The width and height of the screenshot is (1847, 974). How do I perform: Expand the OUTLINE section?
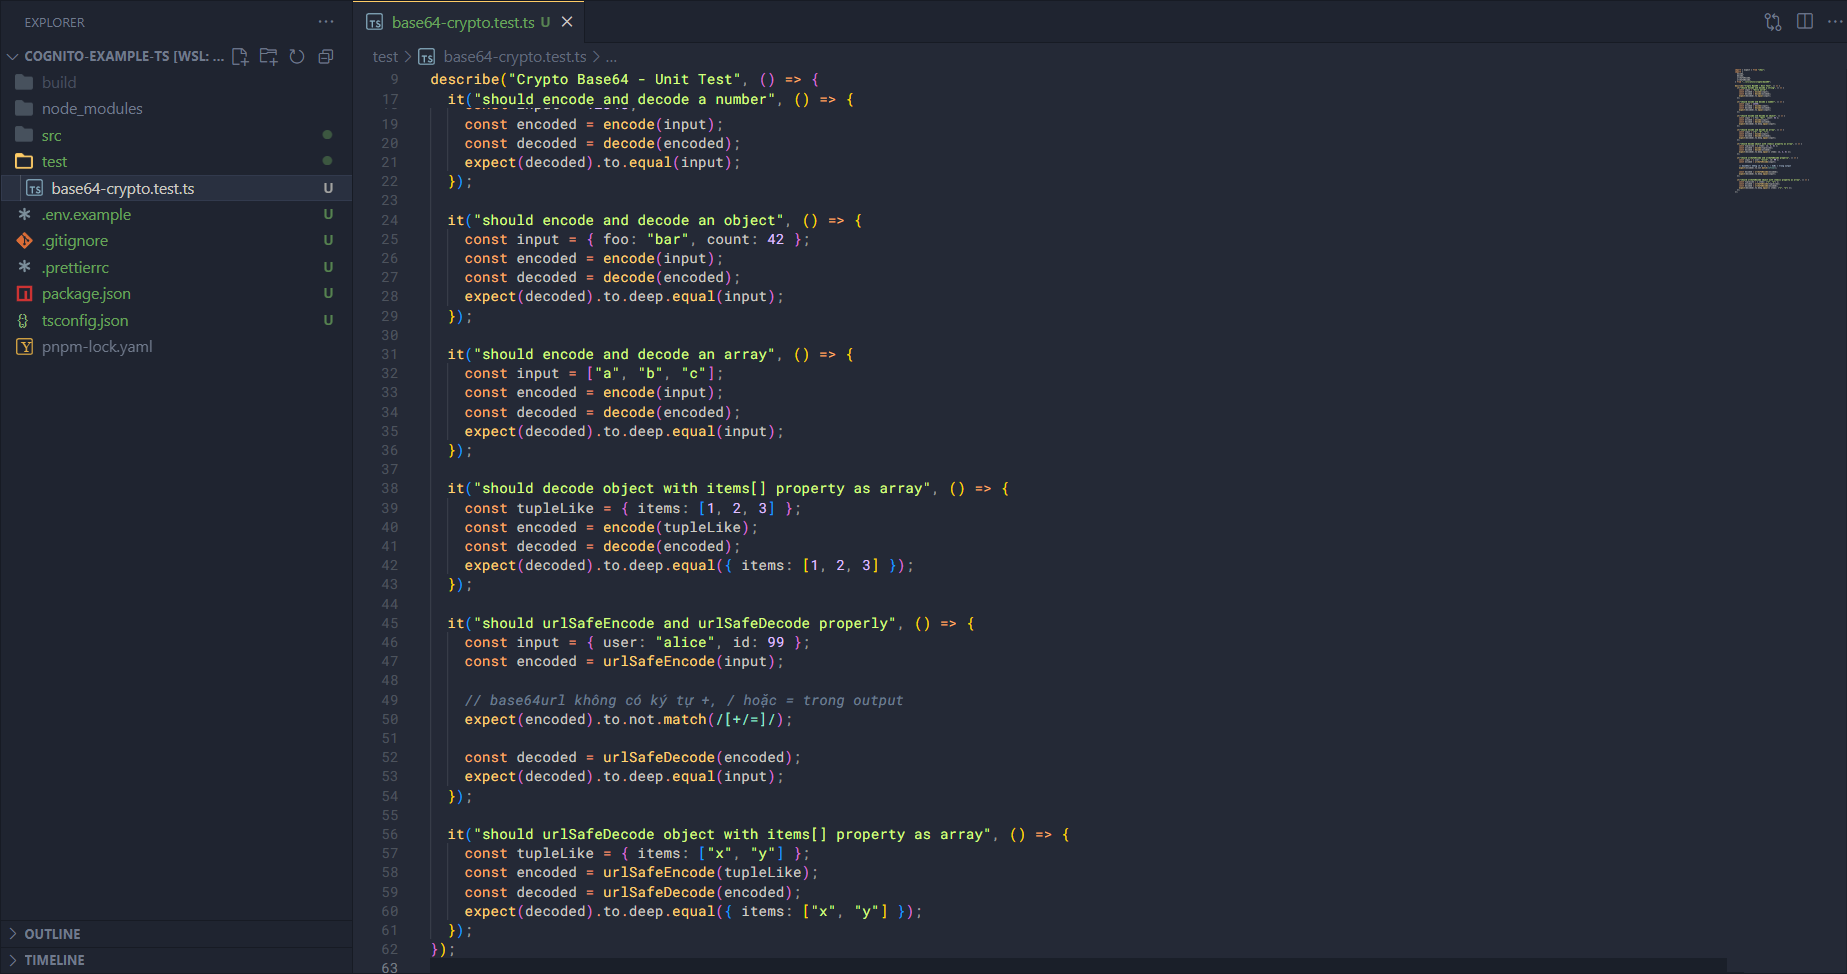pos(52,934)
